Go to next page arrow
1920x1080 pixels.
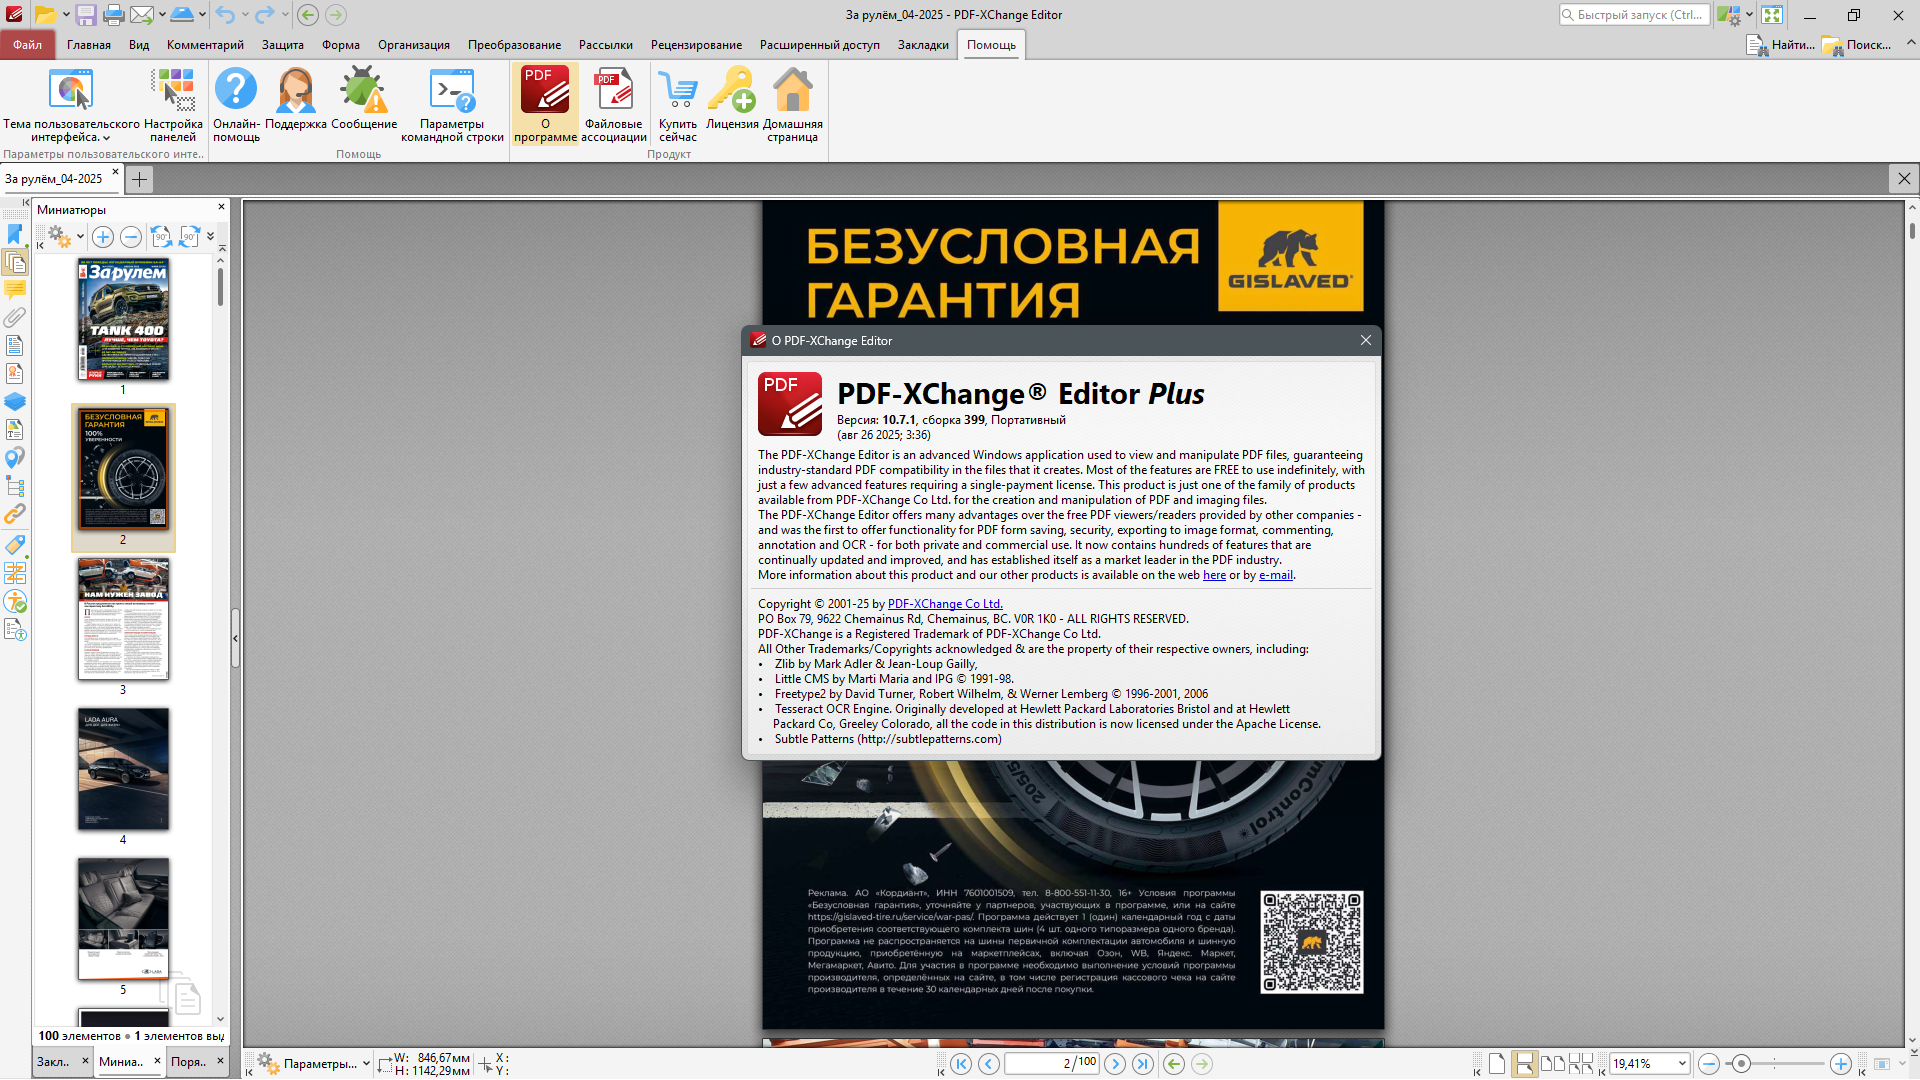click(x=1115, y=1064)
